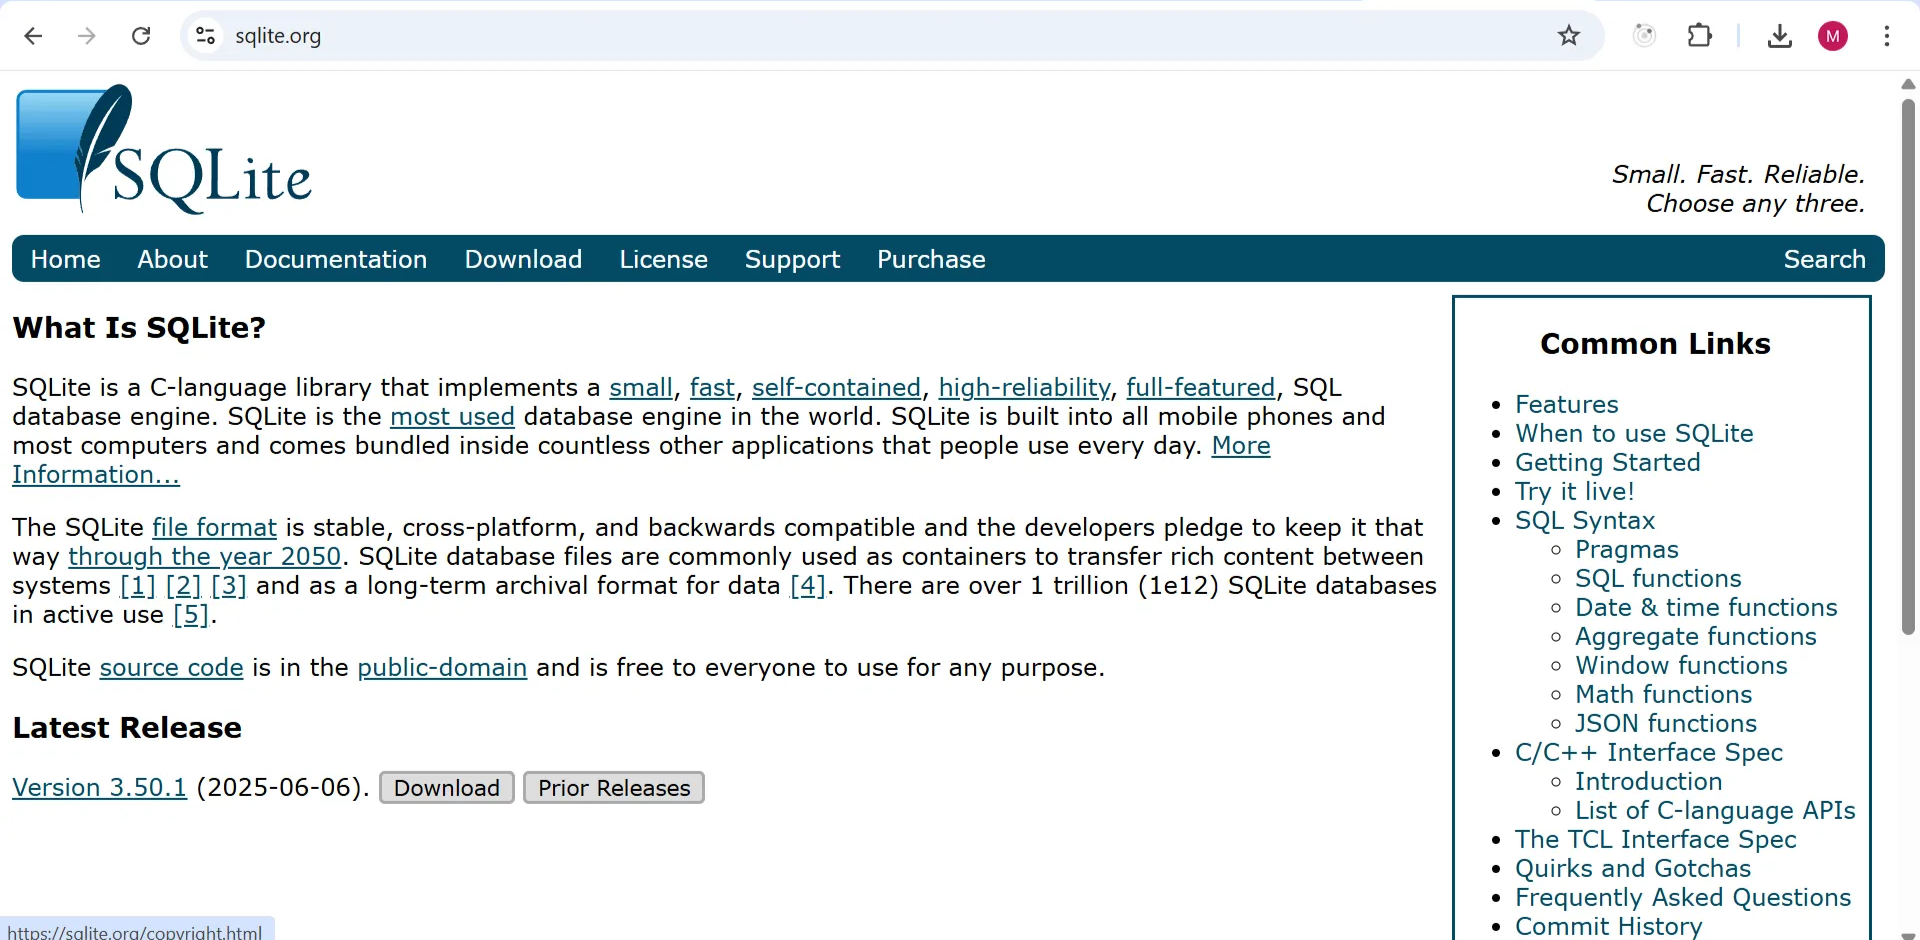The width and height of the screenshot is (1920, 940).
Task: Click the Prior Releases button
Action: click(614, 788)
